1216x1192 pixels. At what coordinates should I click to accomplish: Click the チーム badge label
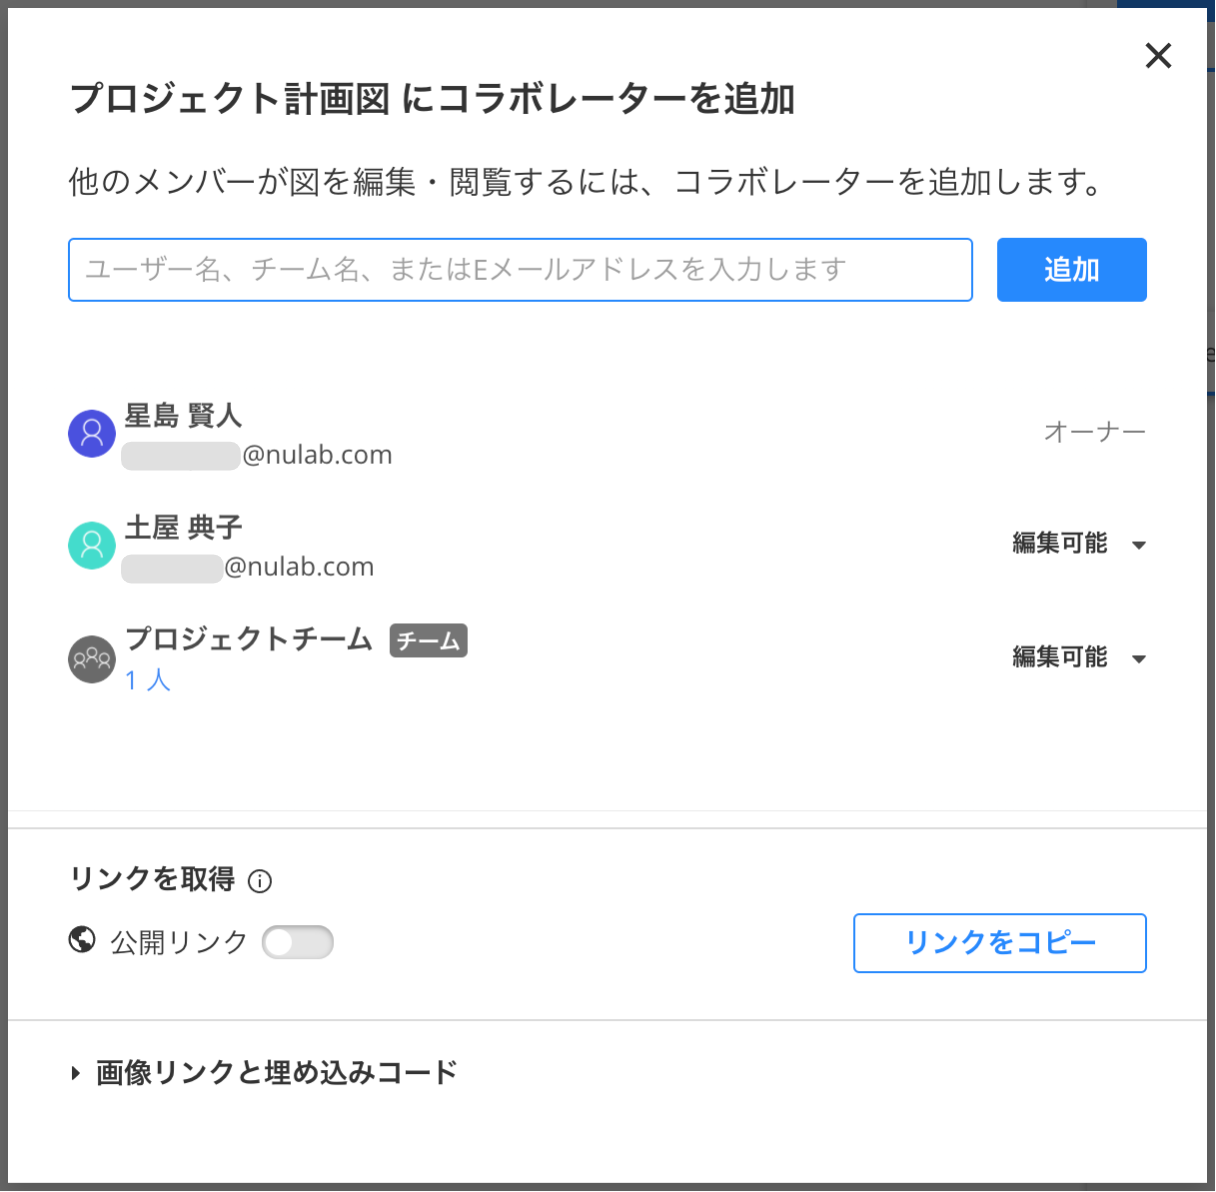click(x=428, y=640)
